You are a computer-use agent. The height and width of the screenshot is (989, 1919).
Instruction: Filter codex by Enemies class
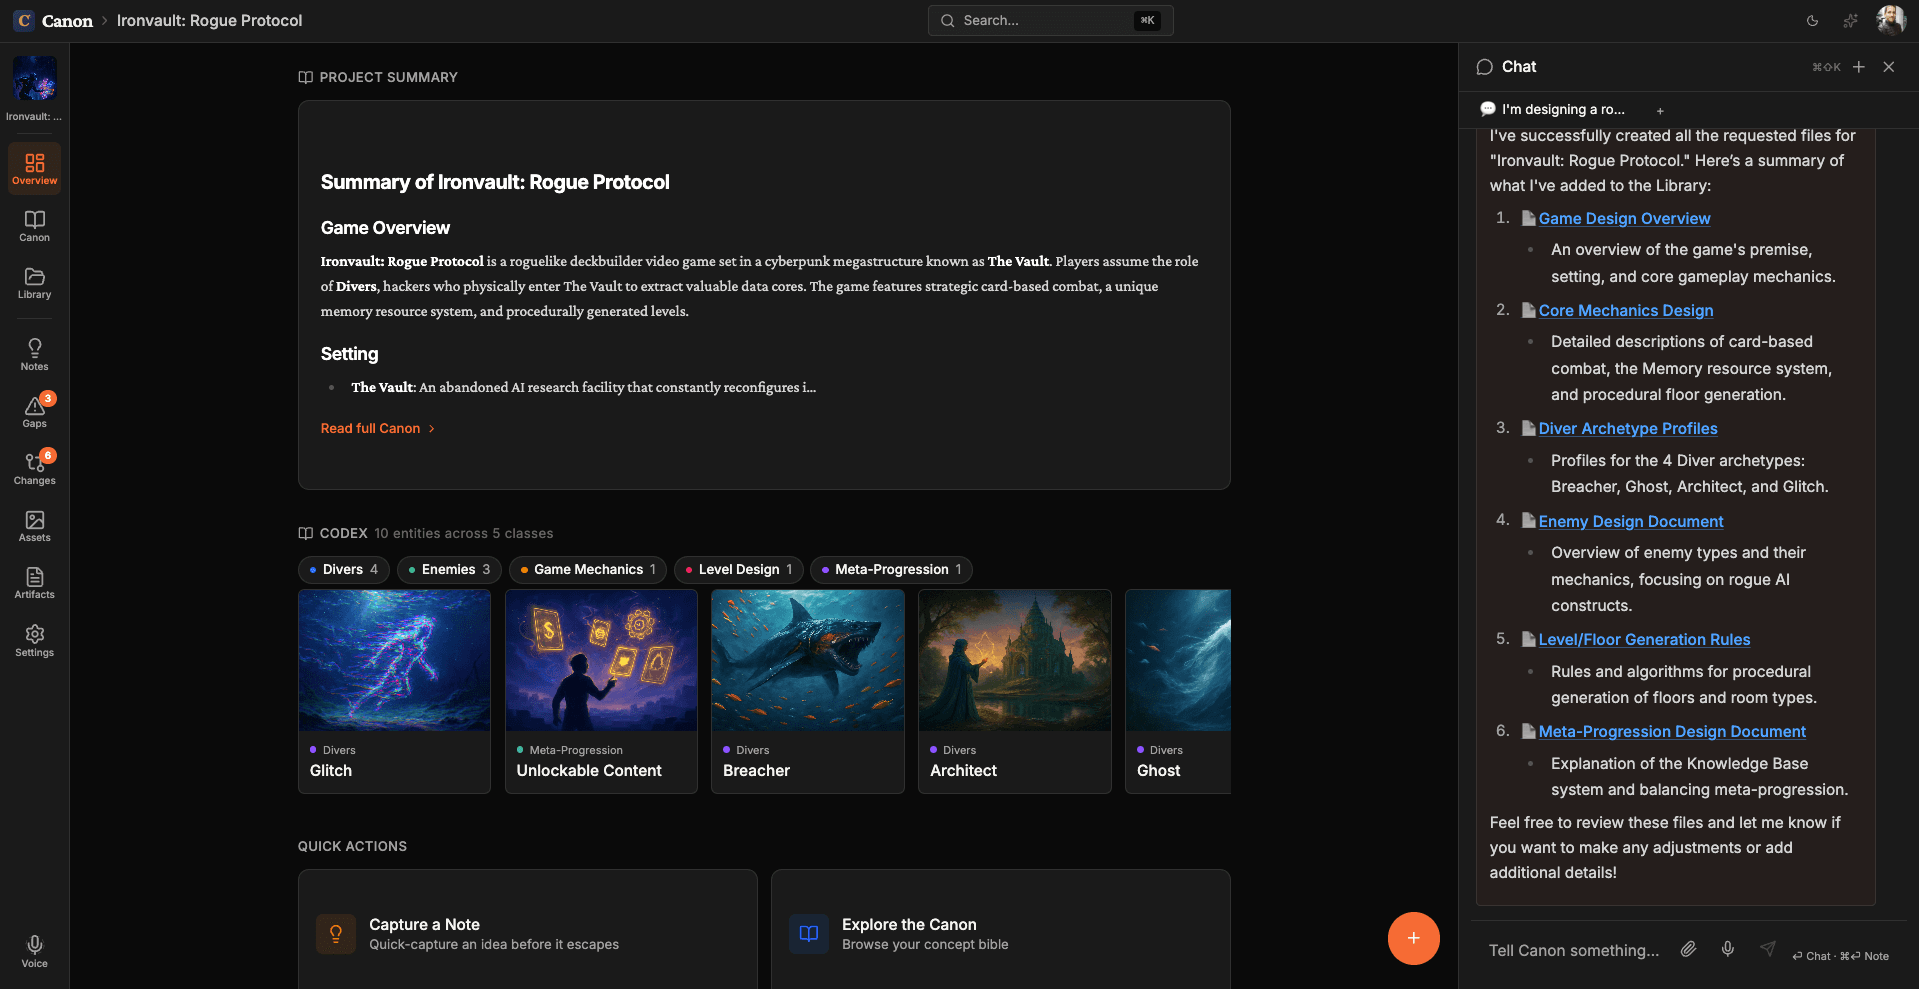450,570
